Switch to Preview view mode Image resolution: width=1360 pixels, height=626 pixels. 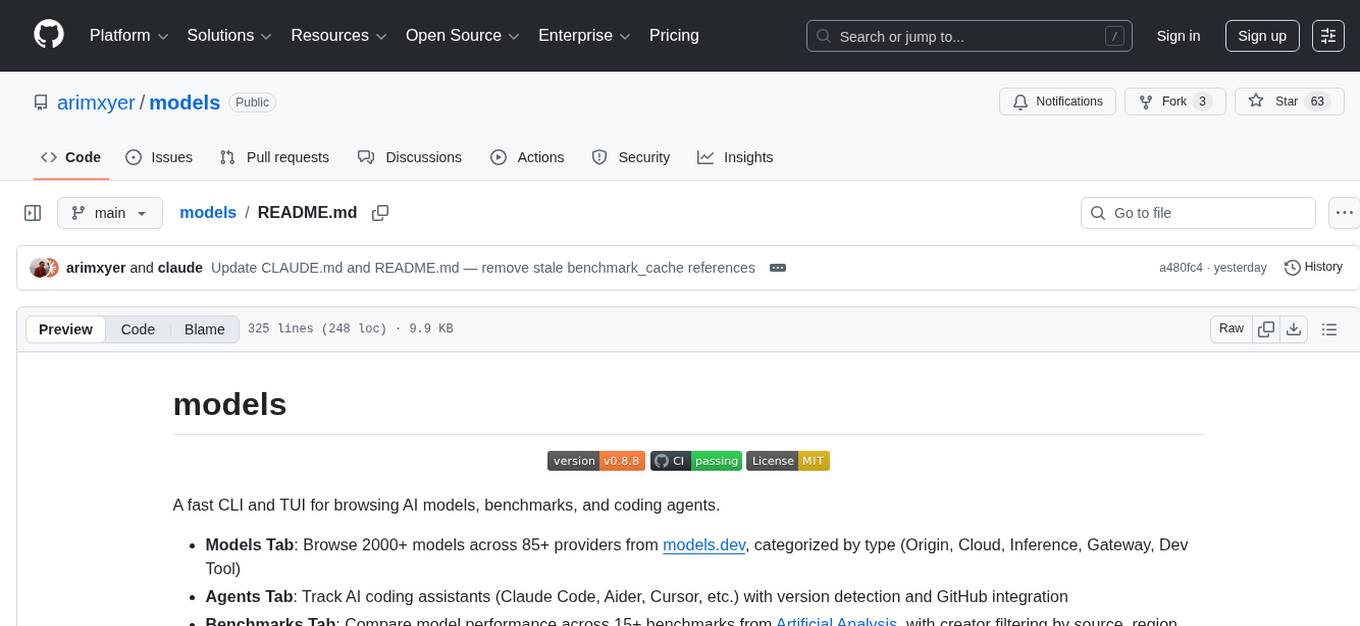click(x=66, y=329)
